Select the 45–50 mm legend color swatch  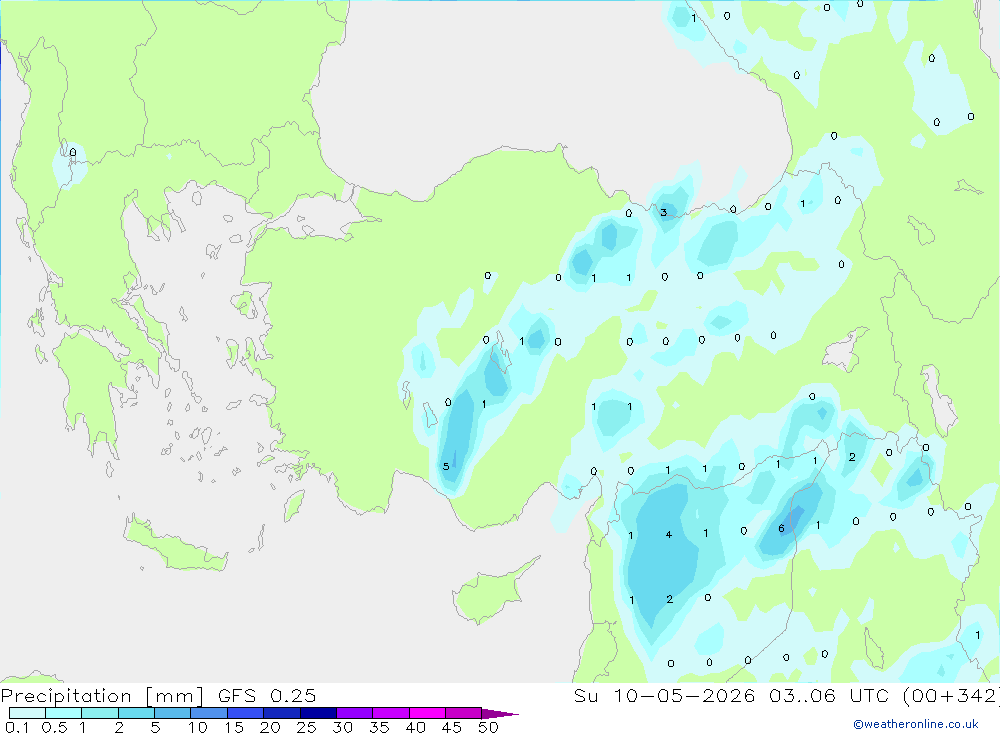pyautogui.click(x=464, y=713)
